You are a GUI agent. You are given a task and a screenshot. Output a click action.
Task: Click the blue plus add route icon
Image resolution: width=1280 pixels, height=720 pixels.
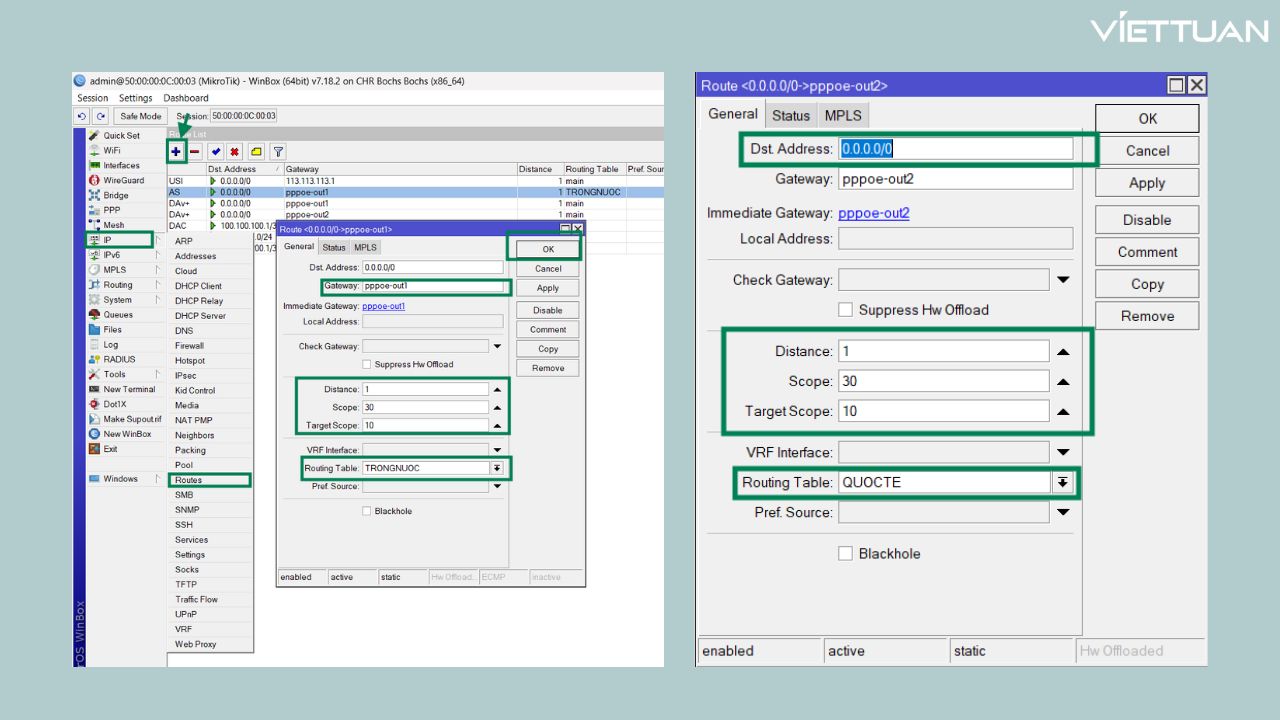[x=176, y=152]
